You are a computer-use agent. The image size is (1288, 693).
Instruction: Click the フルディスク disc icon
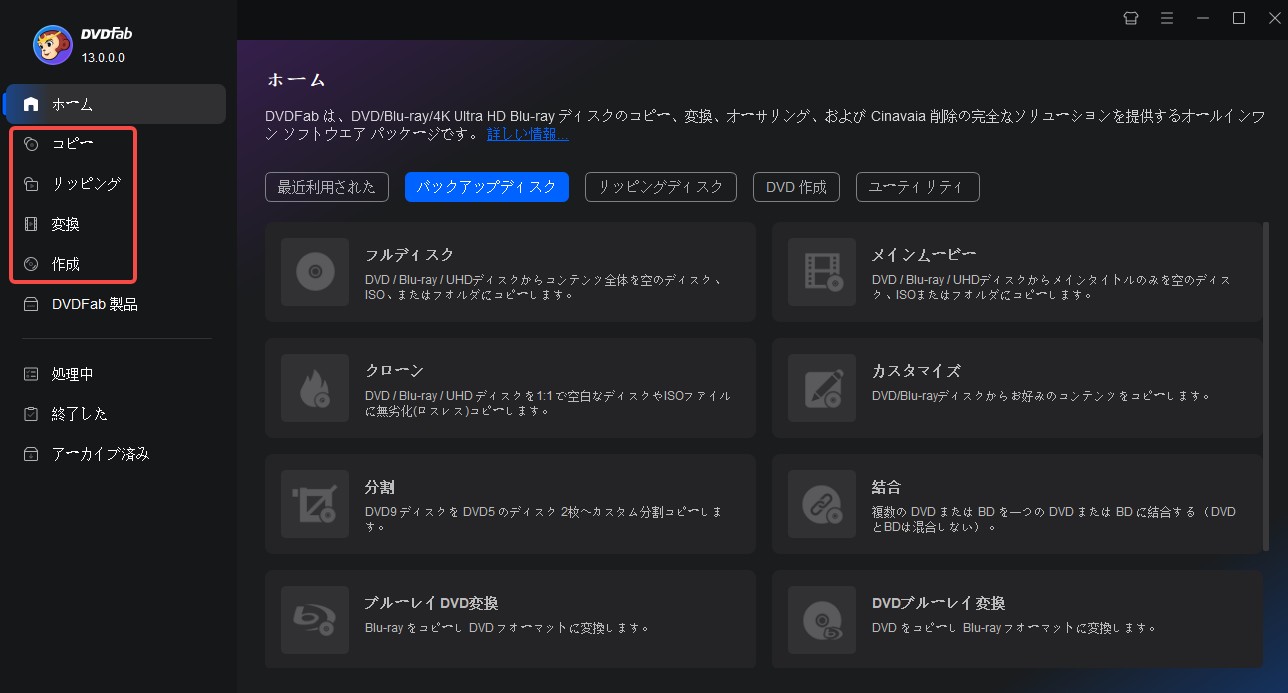click(x=315, y=272)
